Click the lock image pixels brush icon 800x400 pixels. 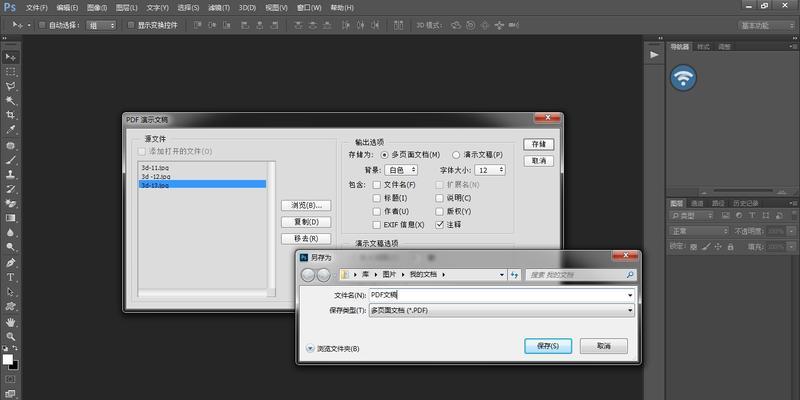coord(706,247)
